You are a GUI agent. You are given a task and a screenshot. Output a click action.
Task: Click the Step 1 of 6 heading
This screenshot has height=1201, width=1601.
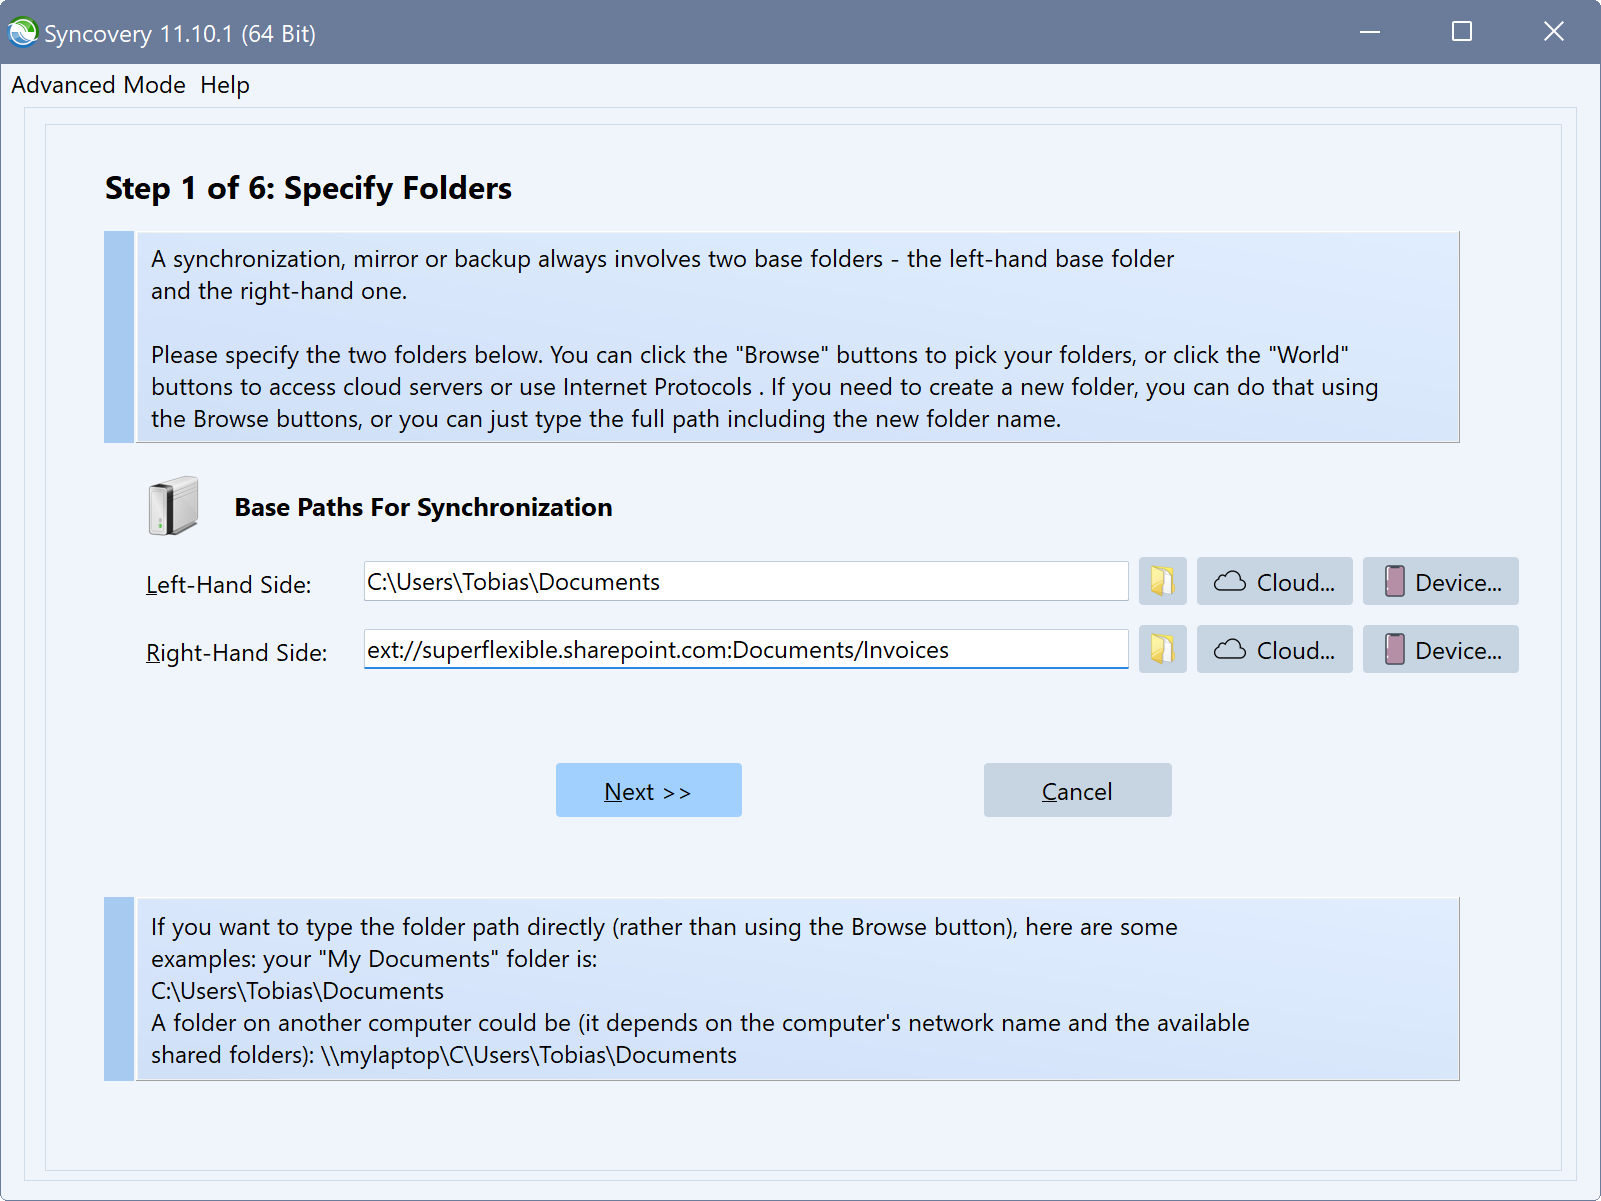308,188
